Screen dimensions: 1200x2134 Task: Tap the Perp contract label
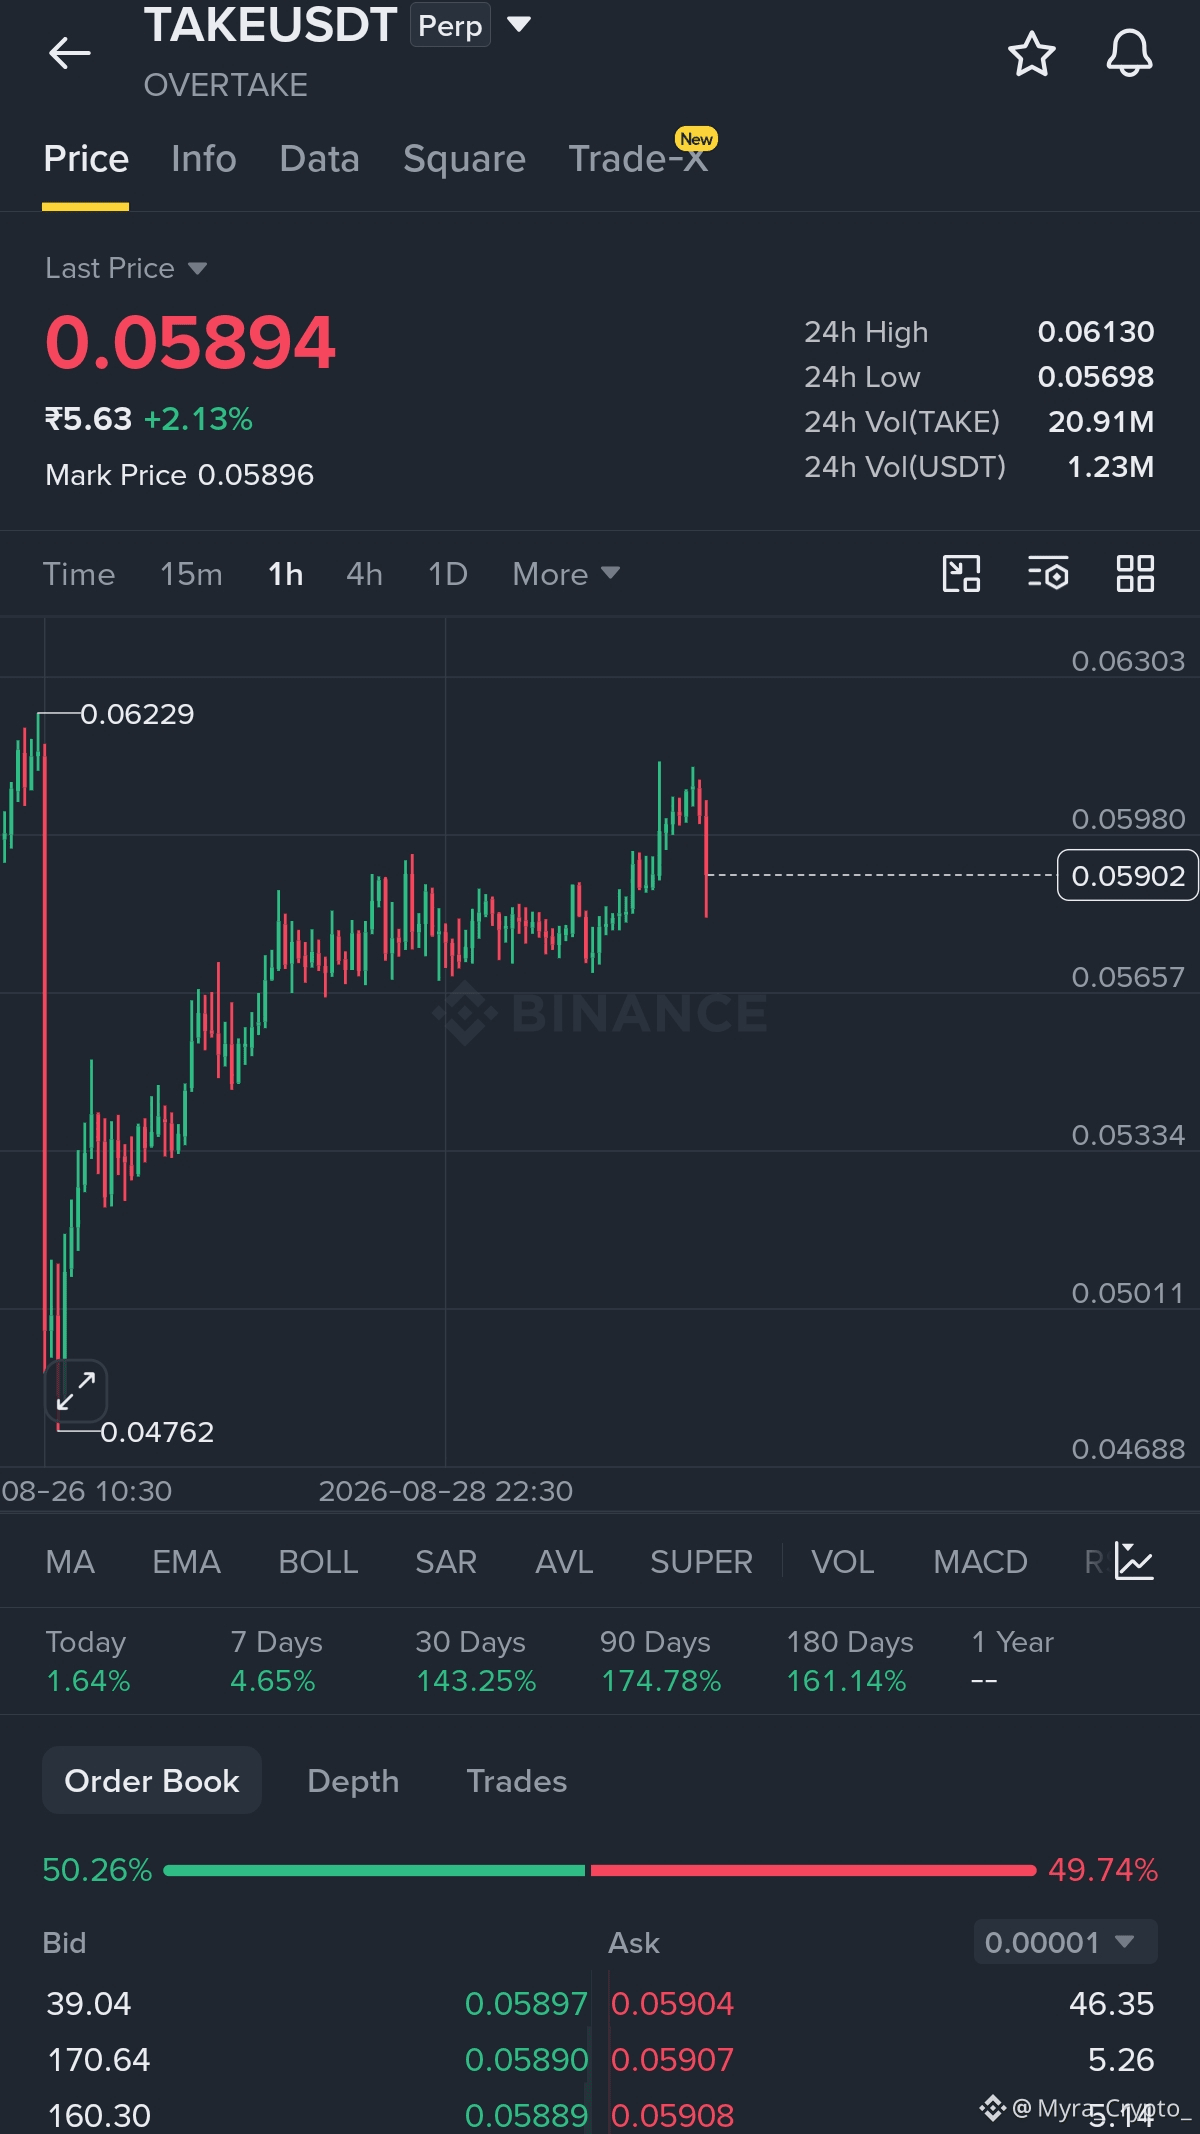450,25
